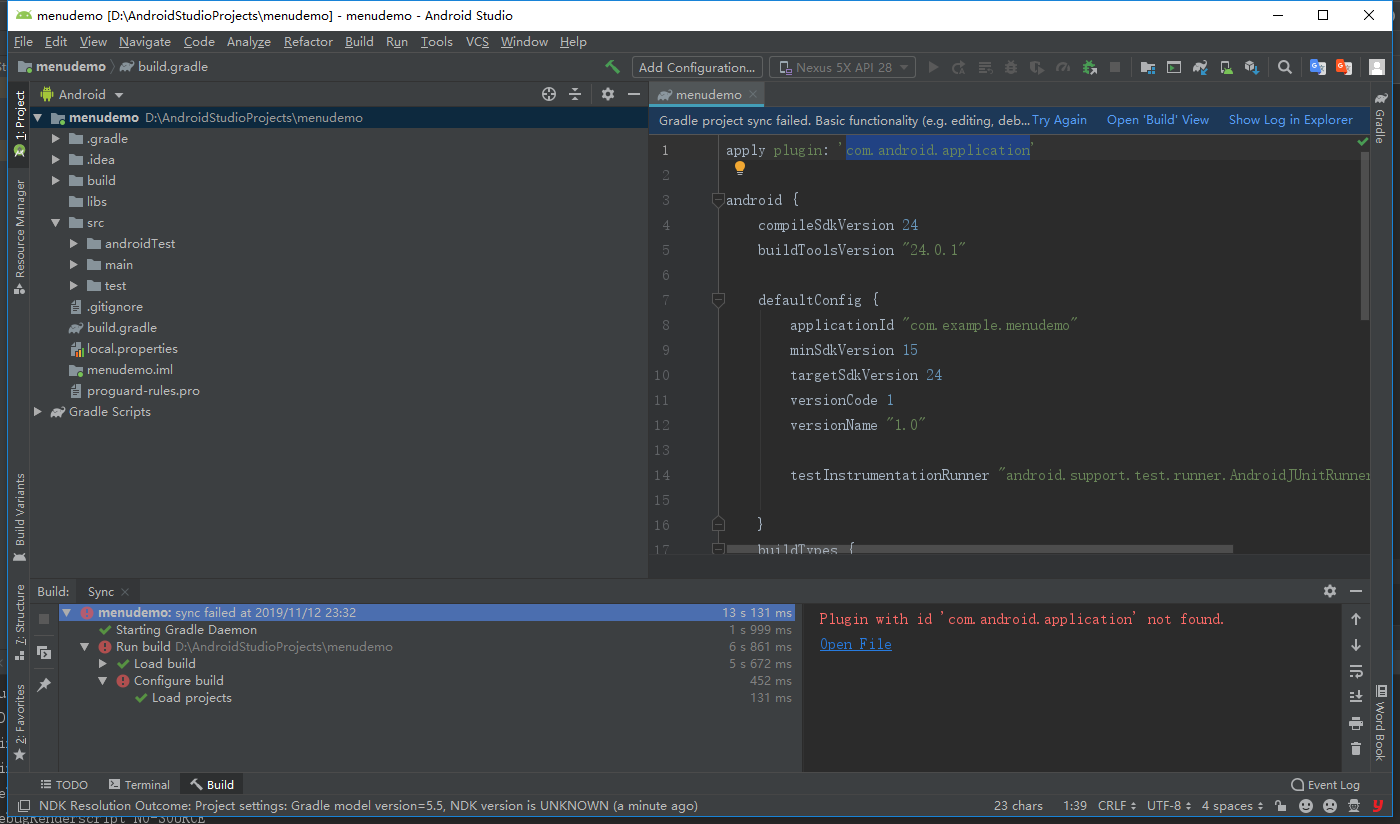1400x824 pixels.
Task: Open the Resource Manager side panel
Action: point(20,237)
